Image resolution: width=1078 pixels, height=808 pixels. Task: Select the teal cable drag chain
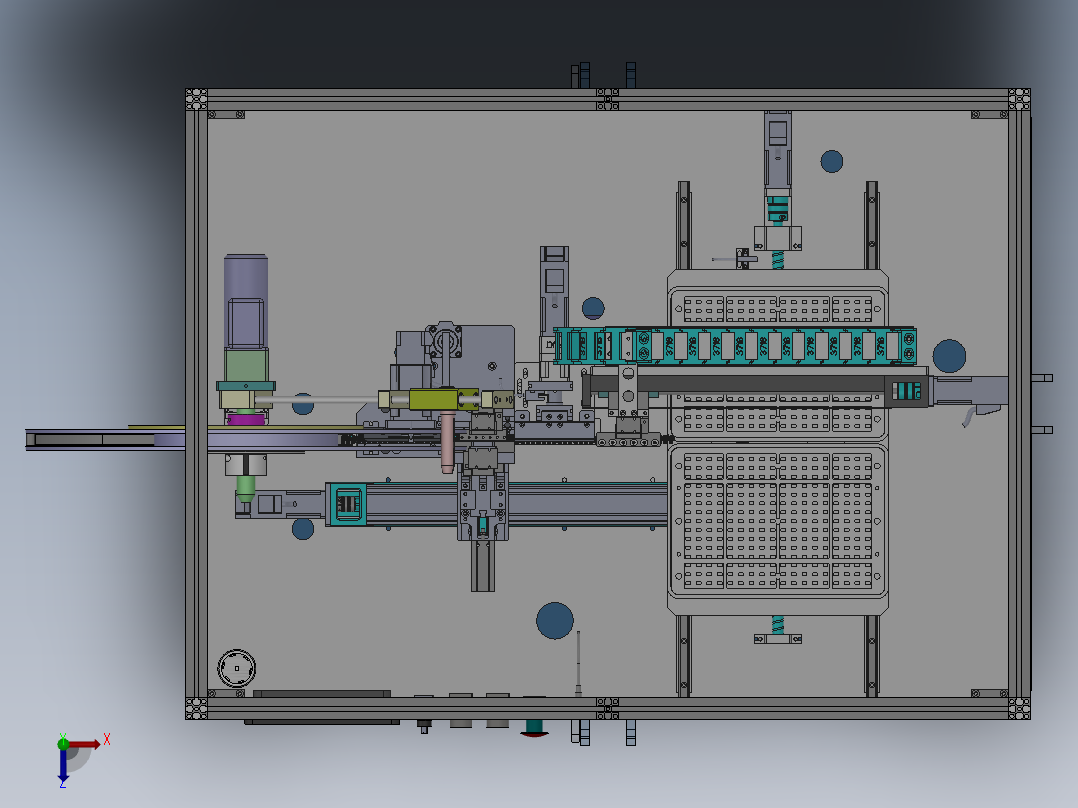pos(735,345)
